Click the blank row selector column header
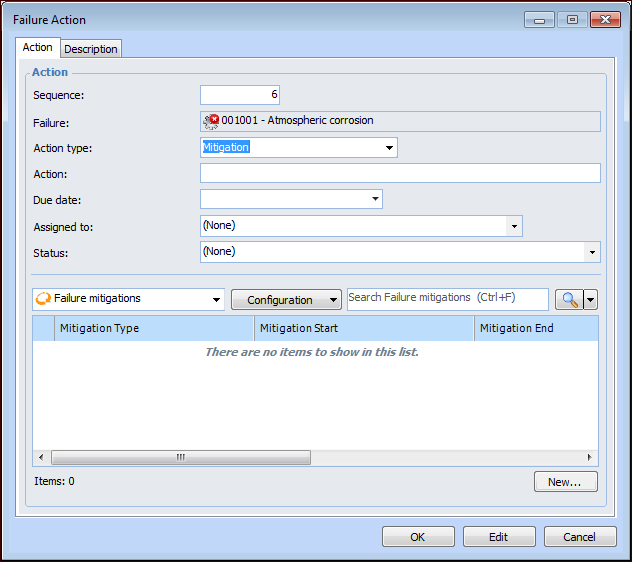Screen dimensions: 632x562 pos(44,328)
